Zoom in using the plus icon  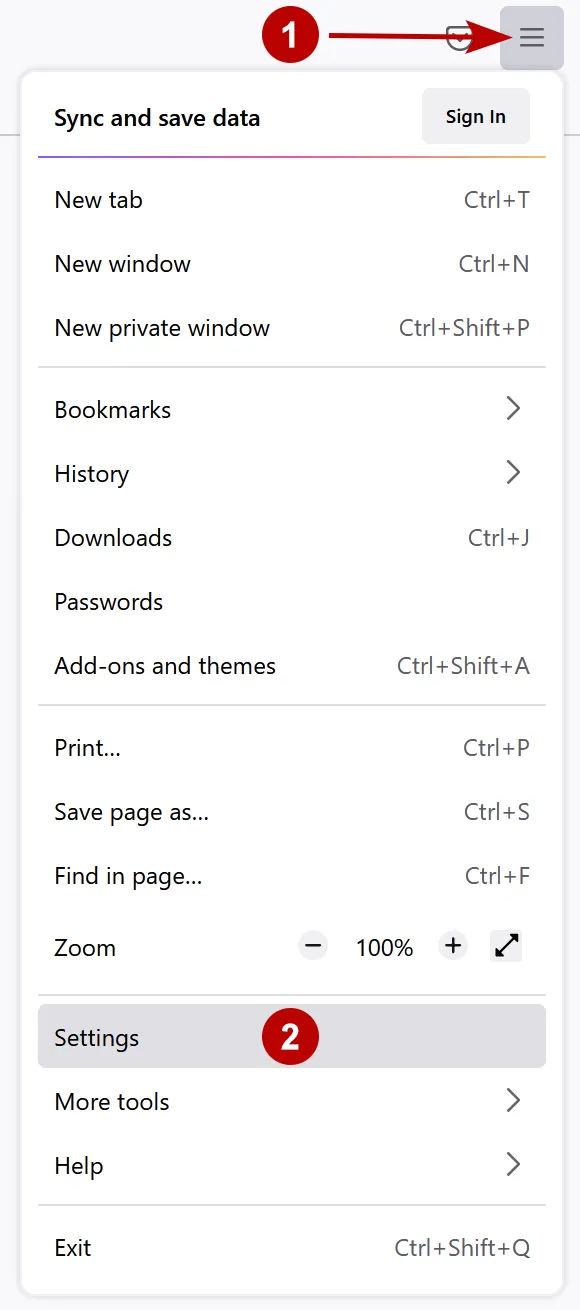point(452,945)
